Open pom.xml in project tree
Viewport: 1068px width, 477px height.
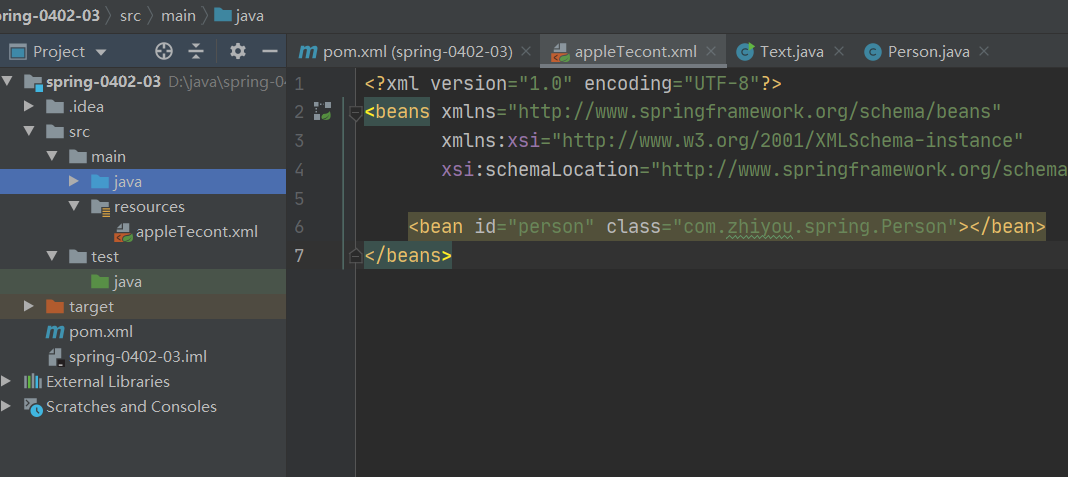[143, 332]
